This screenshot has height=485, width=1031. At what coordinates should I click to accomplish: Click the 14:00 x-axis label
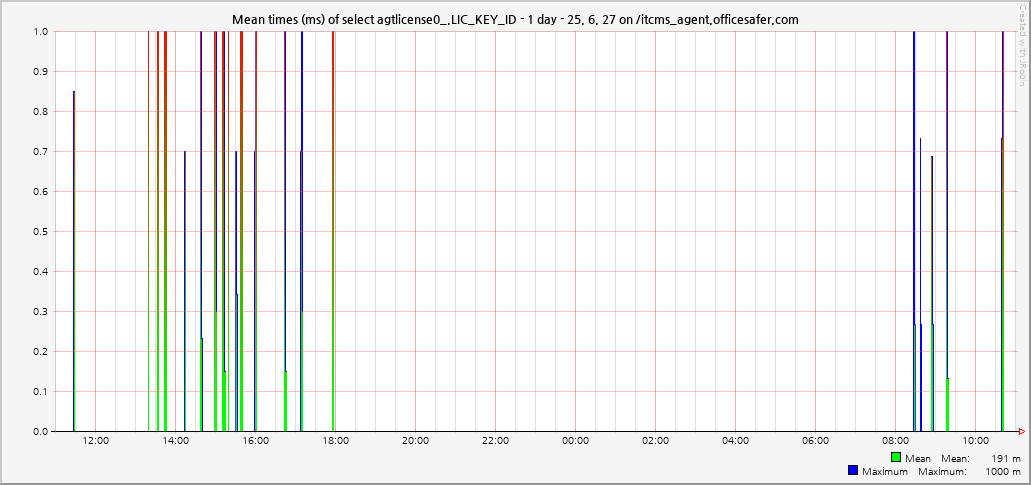176,441
